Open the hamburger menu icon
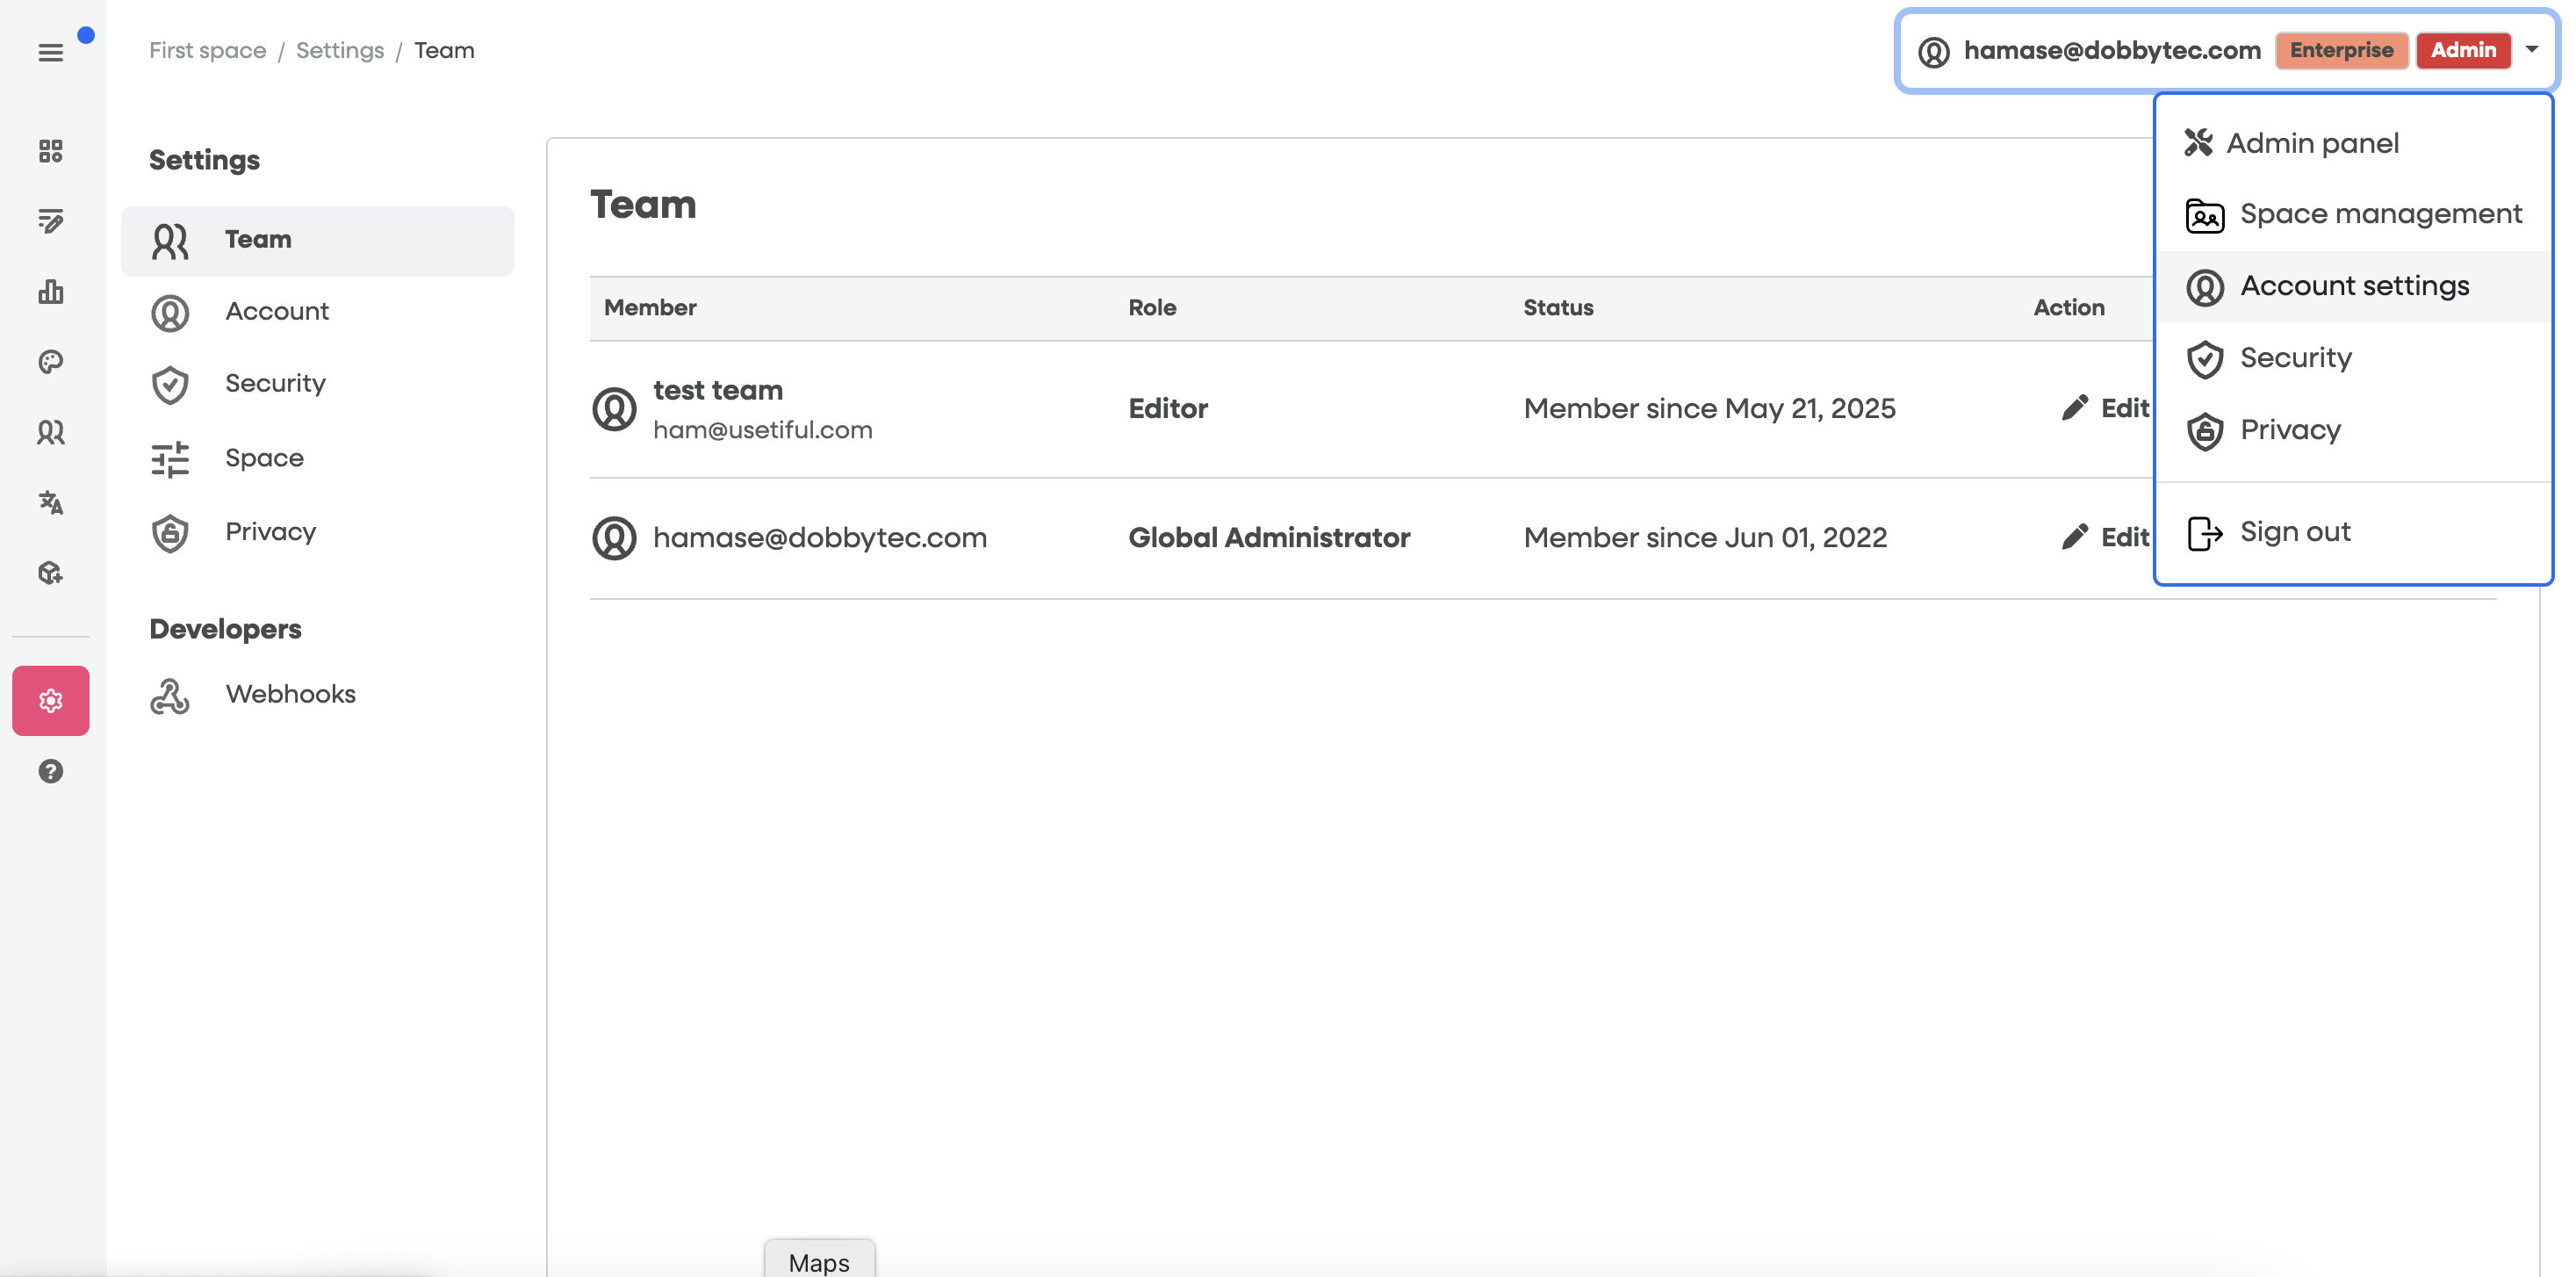 click(x=50, y=52)
